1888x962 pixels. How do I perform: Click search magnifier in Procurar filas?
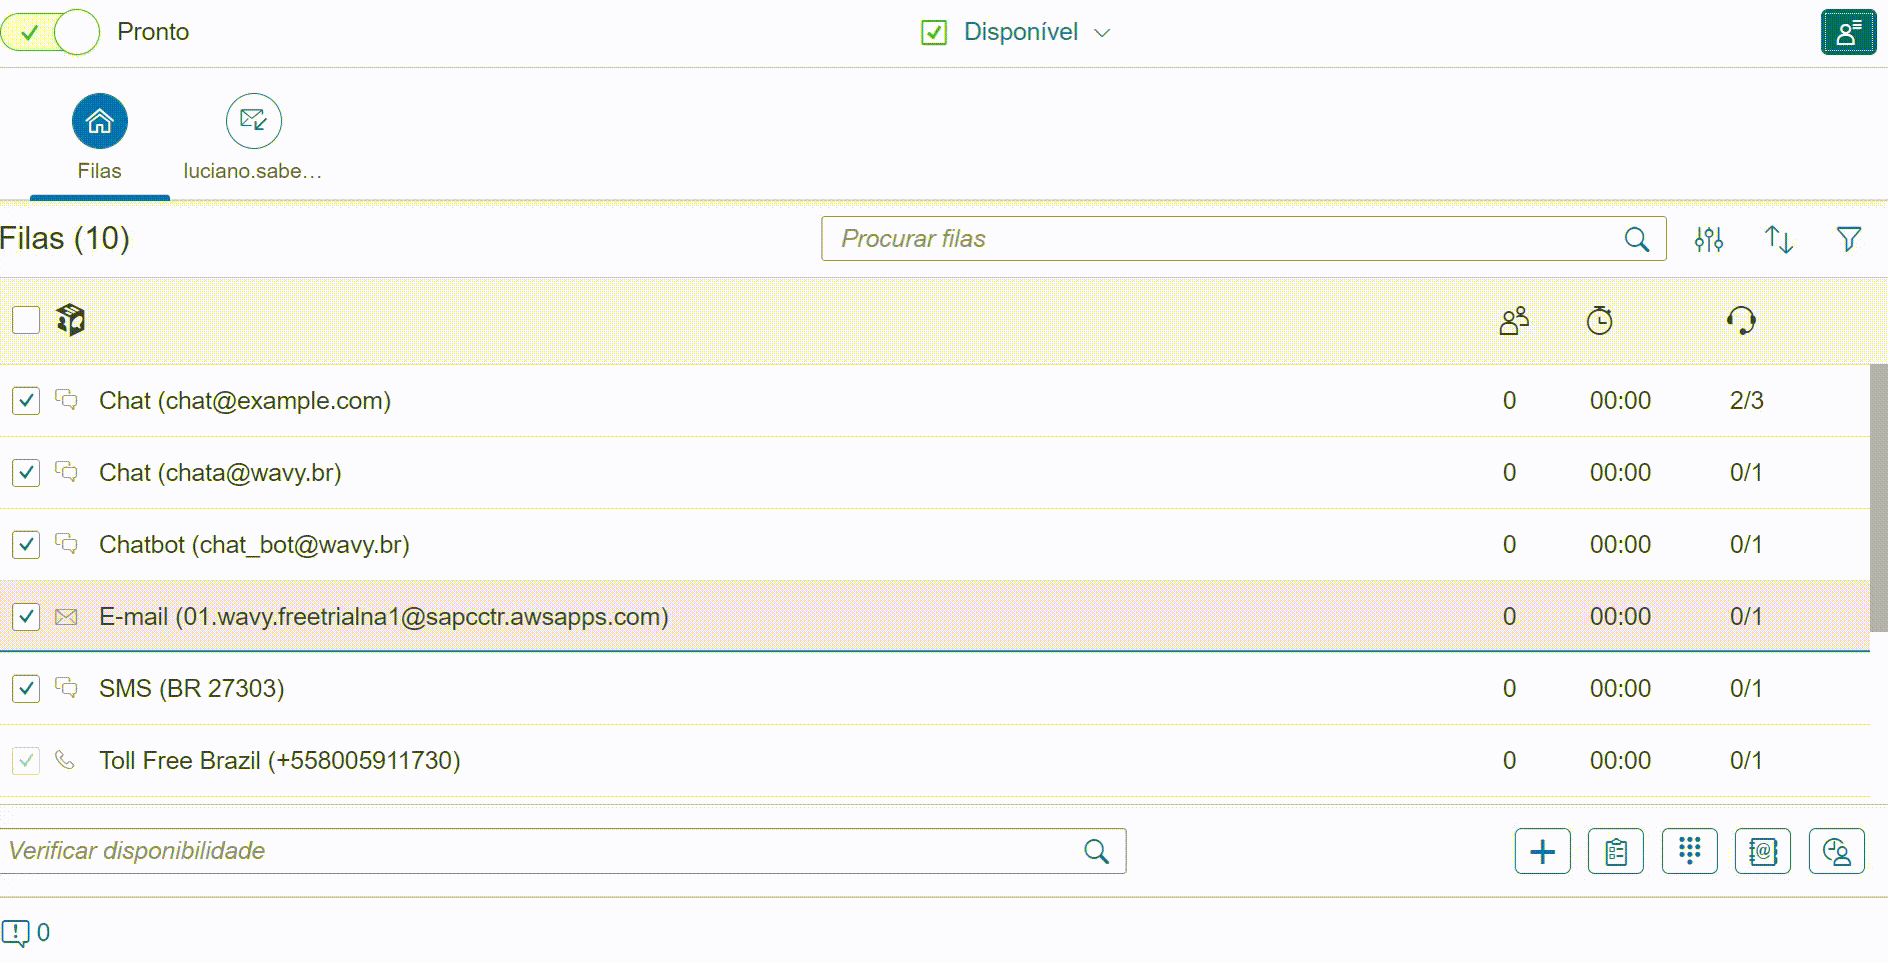tap(1636, 239)
